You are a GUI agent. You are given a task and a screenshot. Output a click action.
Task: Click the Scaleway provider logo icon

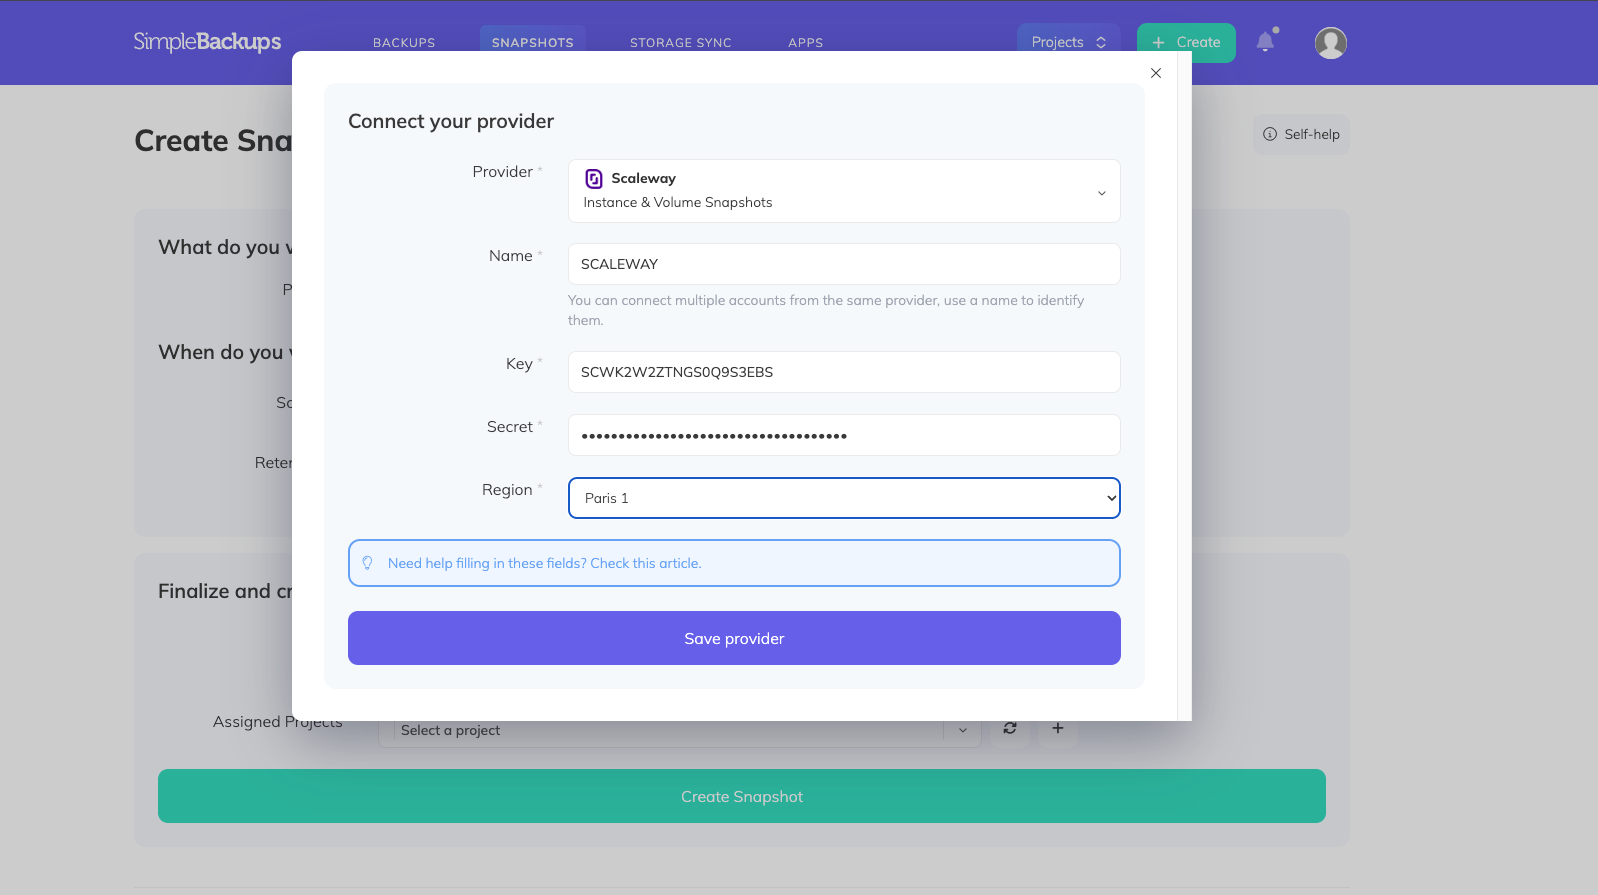pos(594,179)
